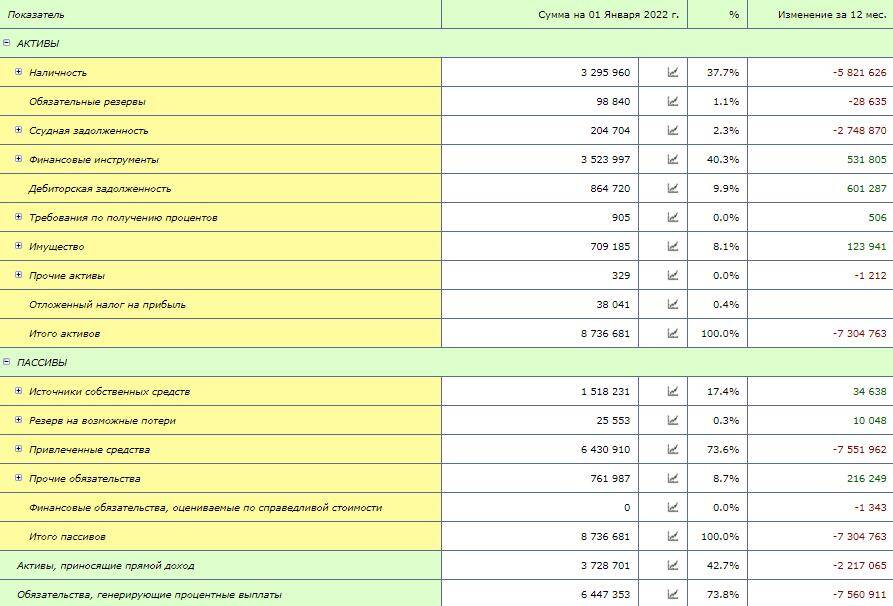This screenshot has height=606, width=893.
Task: Collapse the АКТИВЫ section
Action: tap(7, 43)
